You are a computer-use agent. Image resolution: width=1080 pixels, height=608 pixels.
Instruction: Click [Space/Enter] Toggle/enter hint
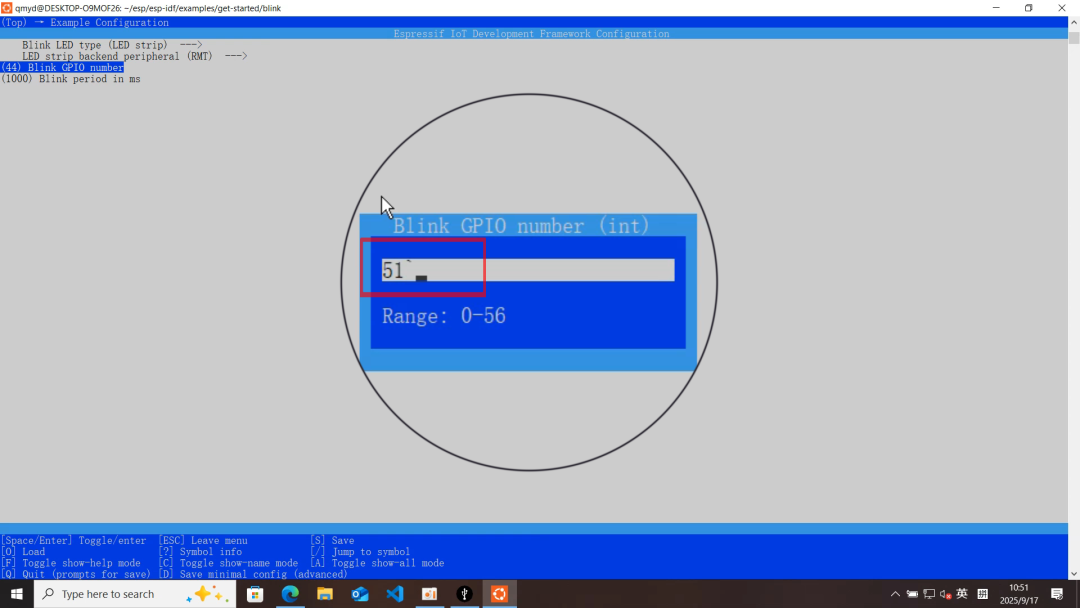(73, 541)
